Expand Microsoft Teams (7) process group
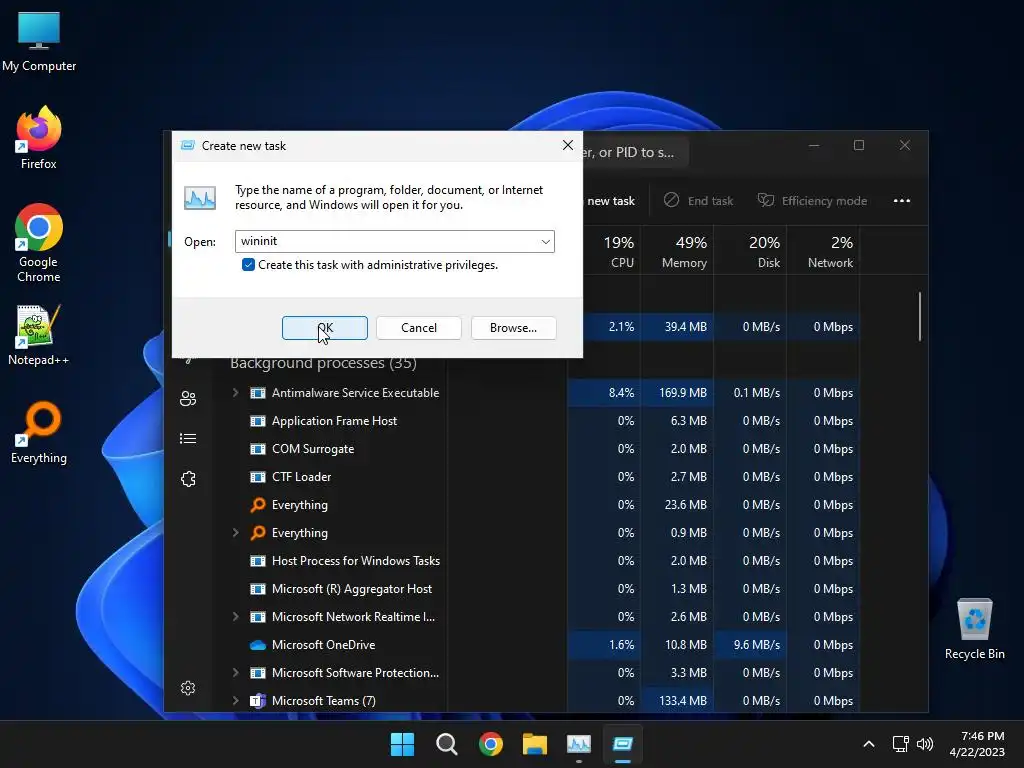Screen dimensions: 1024x768 point(236,701)
